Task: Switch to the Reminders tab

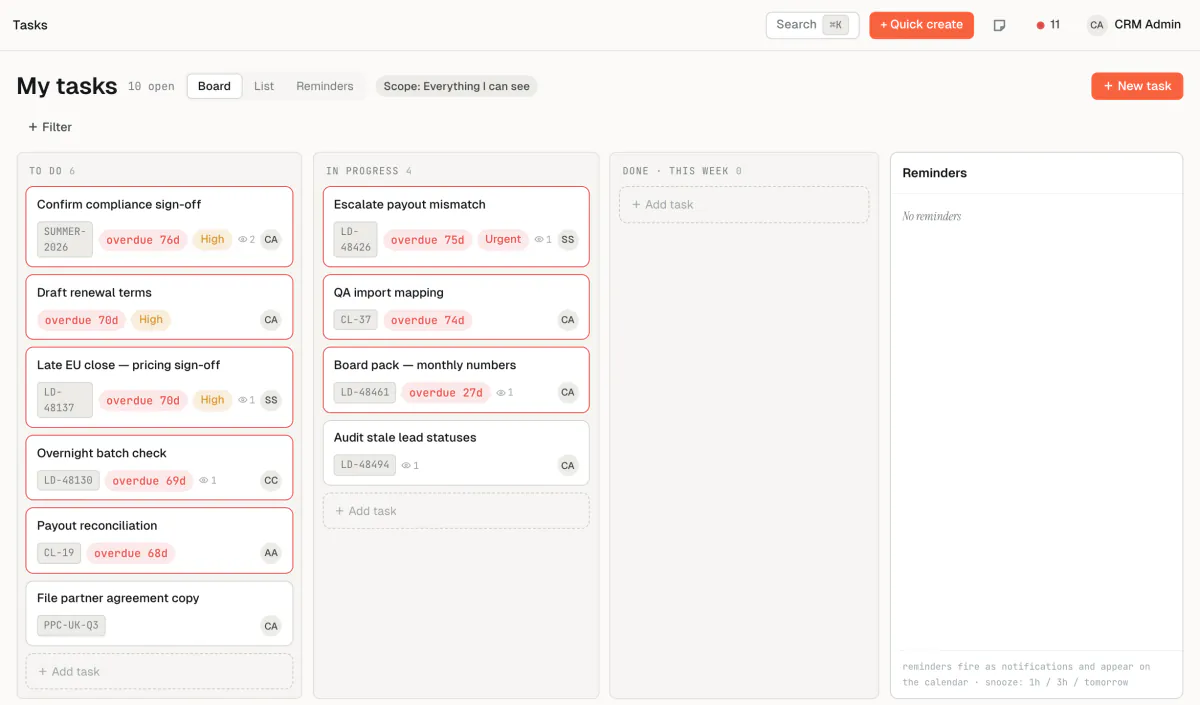Action: 325,86
